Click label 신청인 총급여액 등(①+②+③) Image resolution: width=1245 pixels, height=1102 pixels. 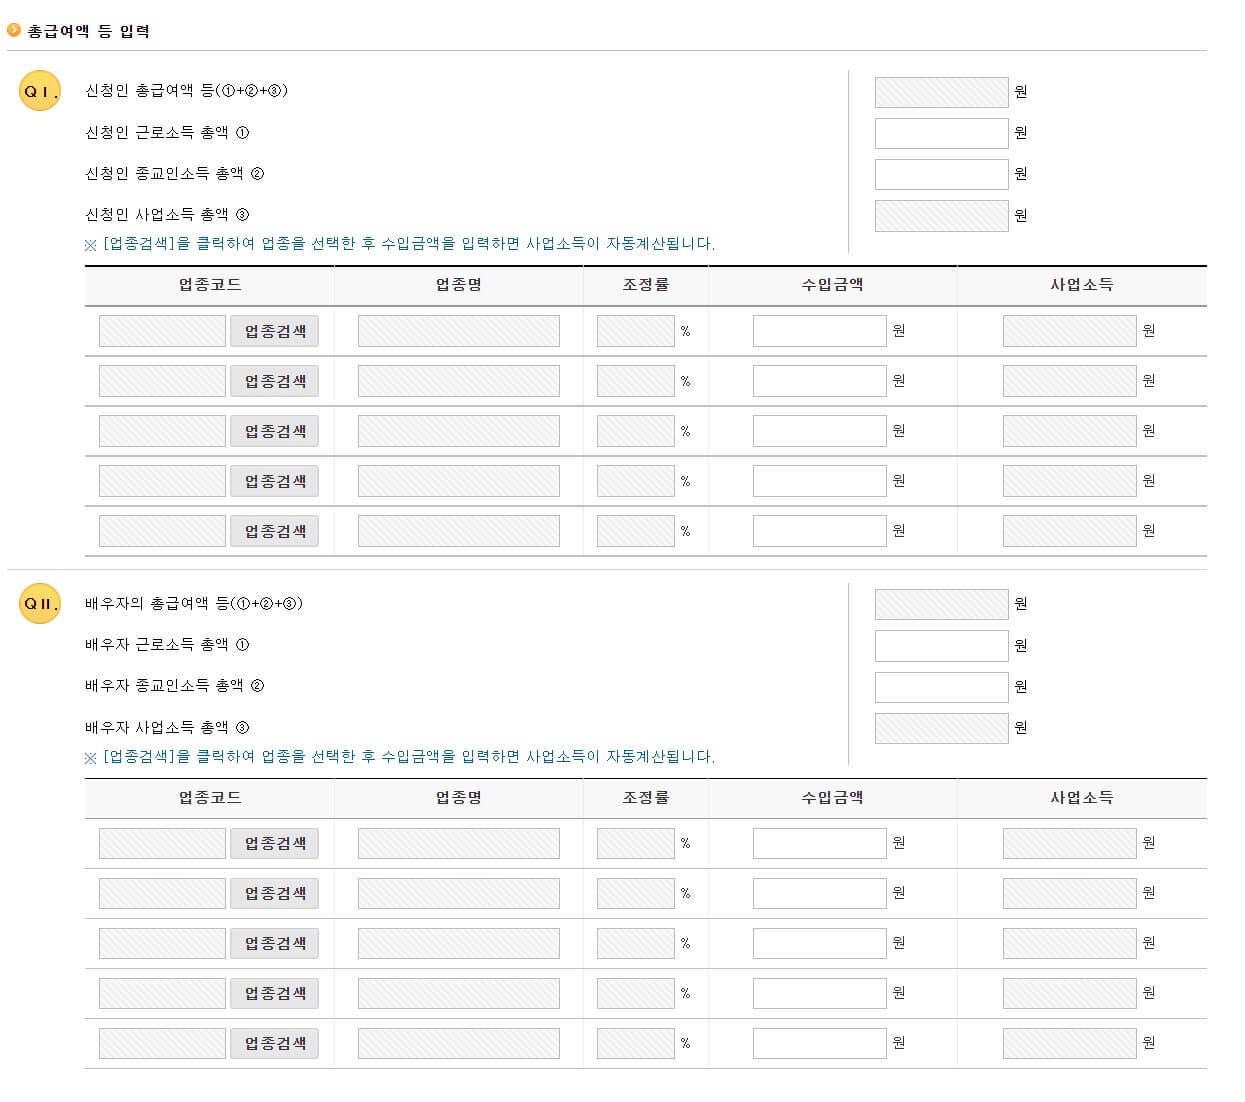click(x=186, y=91)
